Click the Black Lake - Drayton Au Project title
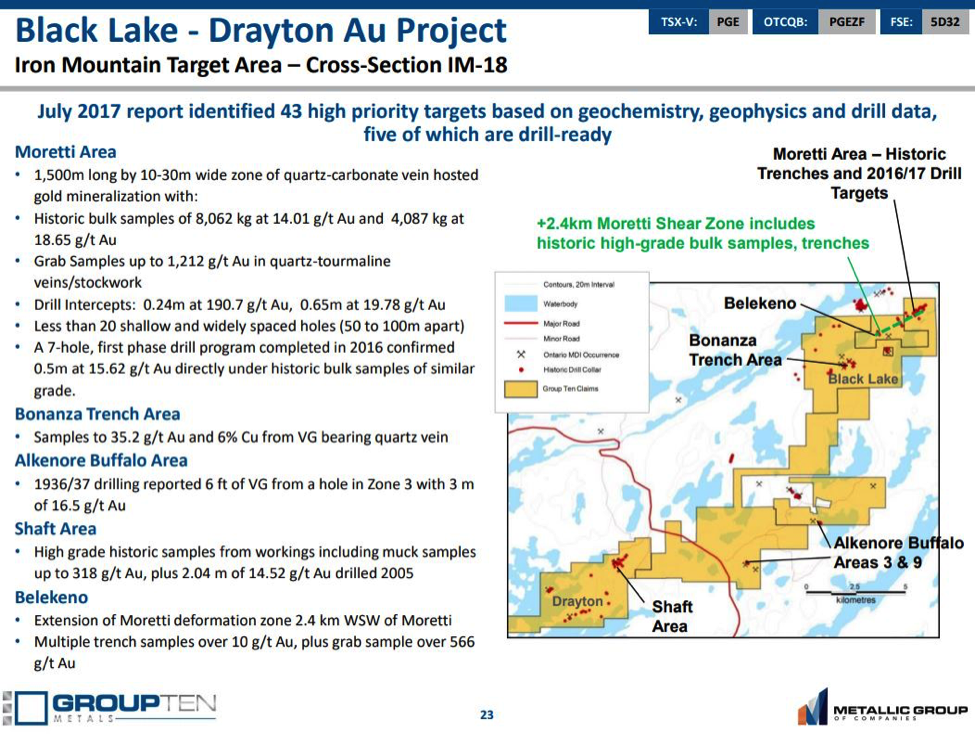This screenshot has height=734, width=975. click(261, 30)
